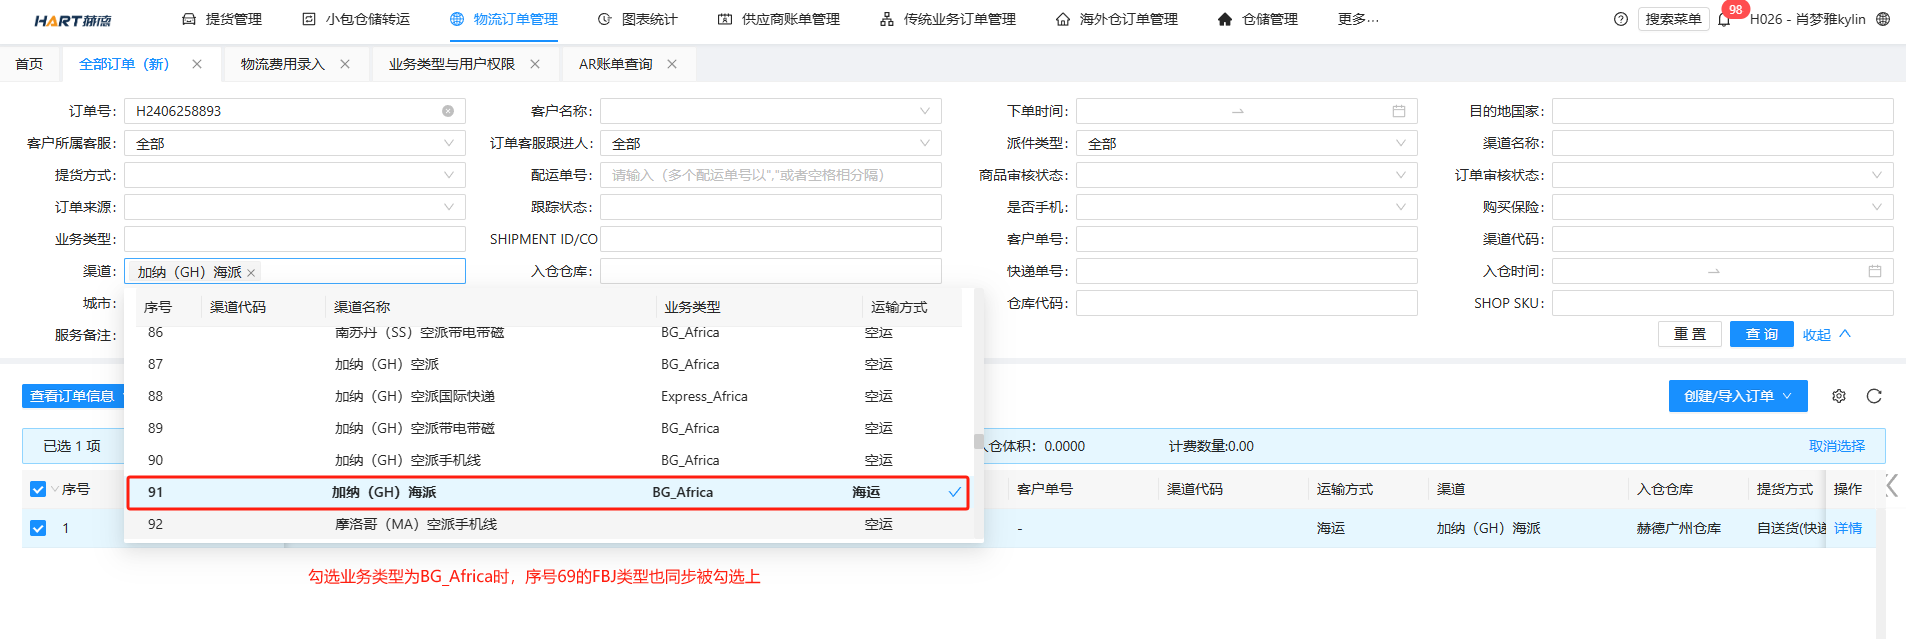
Task: Clear the order number input field
Action: [448, 111]
